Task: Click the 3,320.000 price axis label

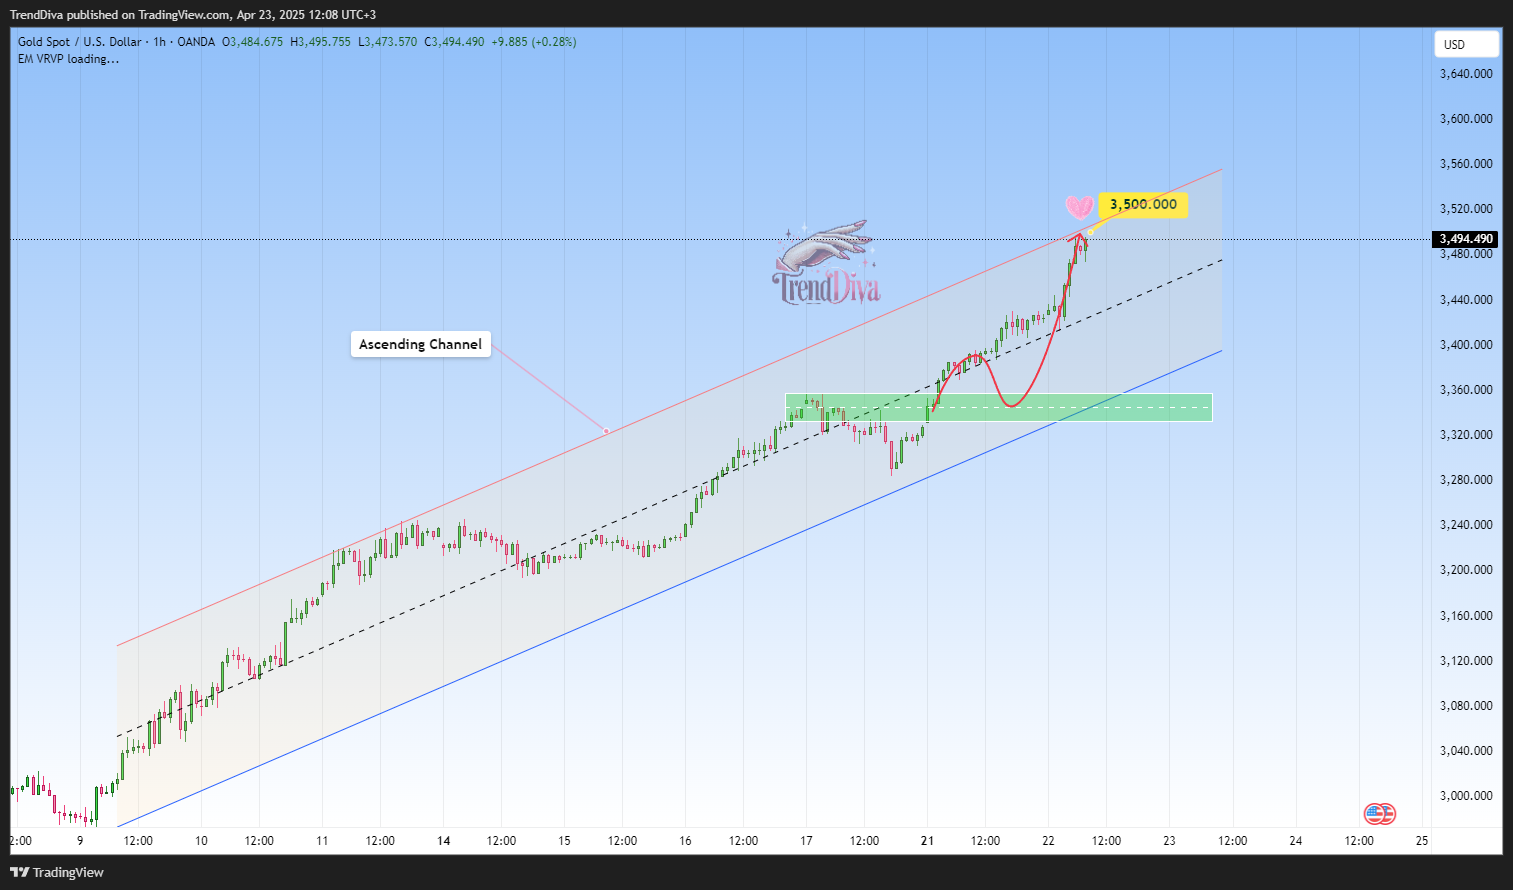Action: click(x=1466, y=435)
